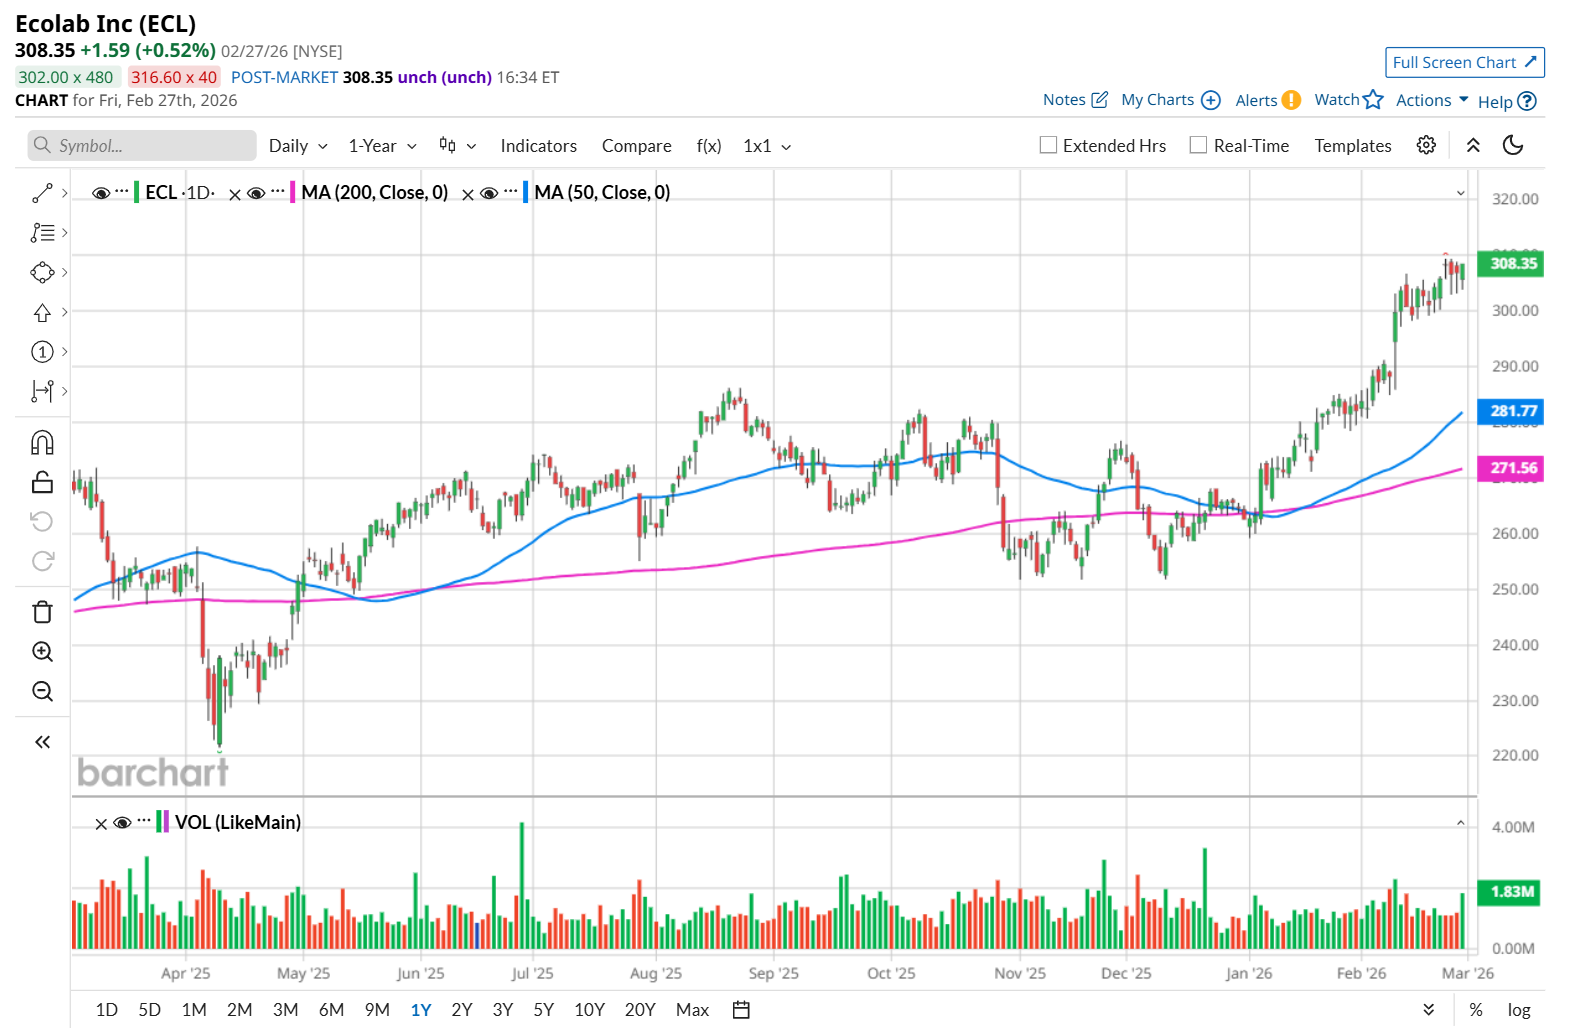
Task: Click the Full Screen Chart button
Action: 1464,63
